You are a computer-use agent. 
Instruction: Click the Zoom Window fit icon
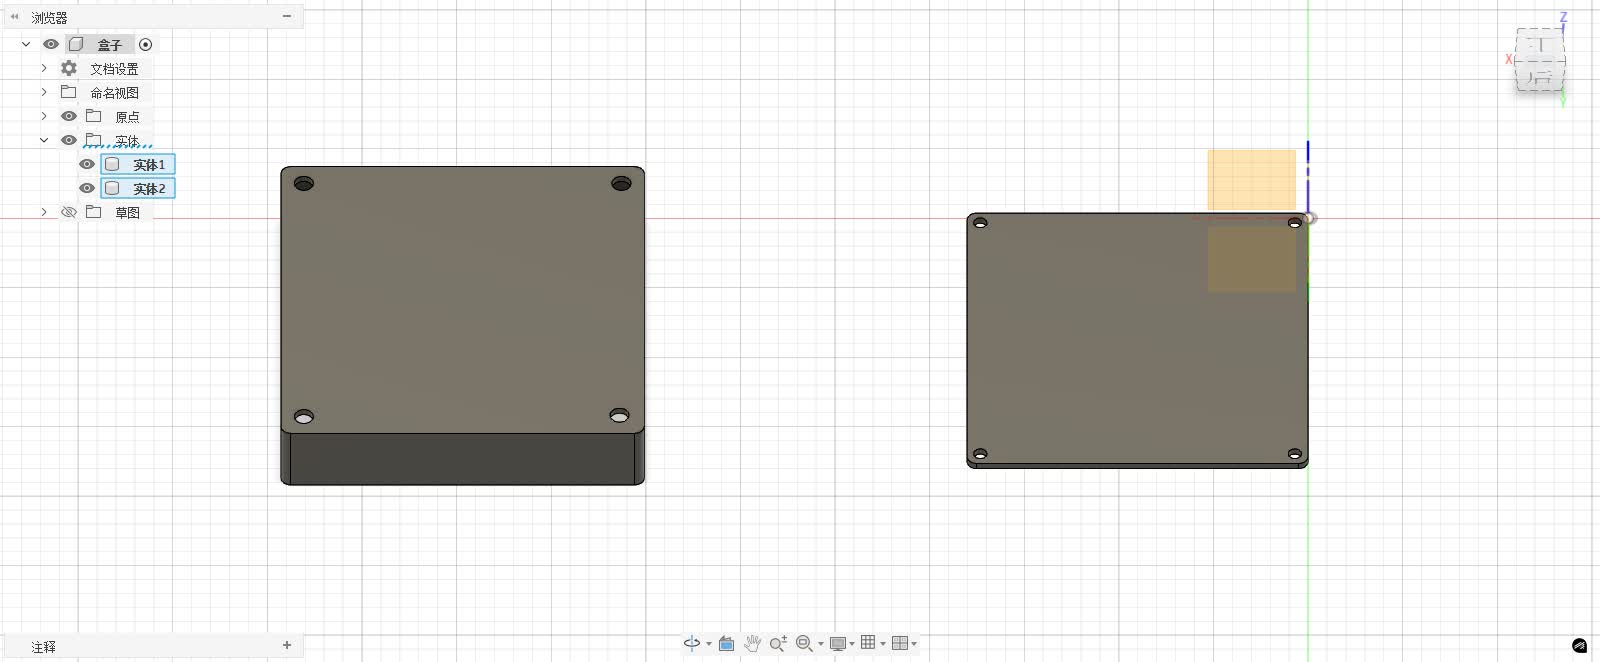[804, 643]
